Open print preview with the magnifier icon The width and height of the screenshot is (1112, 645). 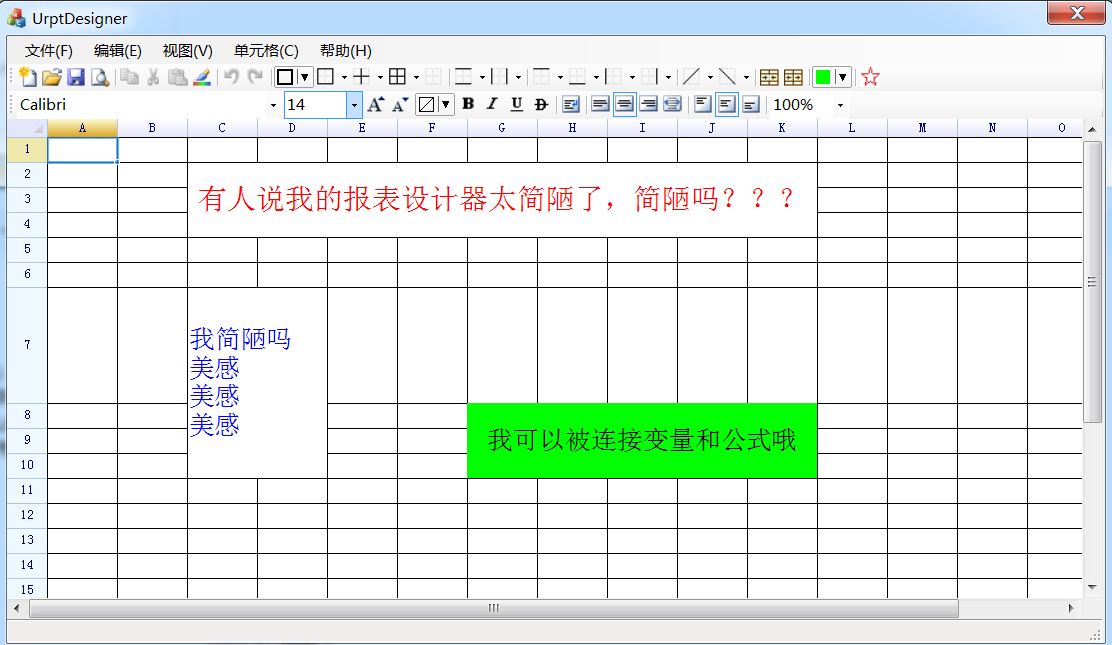[100, 77]
